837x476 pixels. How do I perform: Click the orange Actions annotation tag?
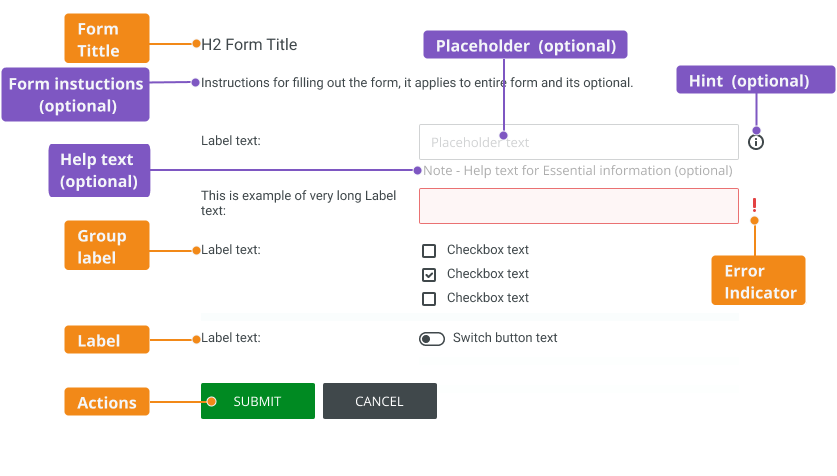tap(107, 401)
